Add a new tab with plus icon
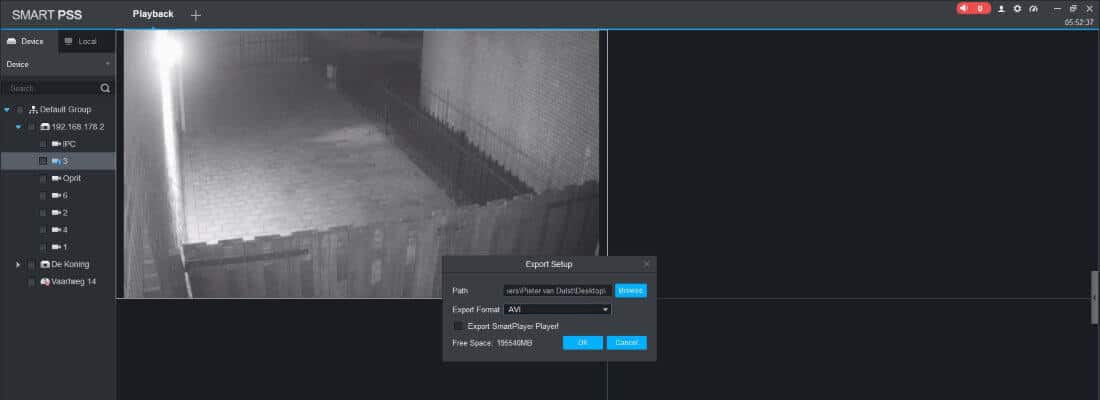 (195, 15)
